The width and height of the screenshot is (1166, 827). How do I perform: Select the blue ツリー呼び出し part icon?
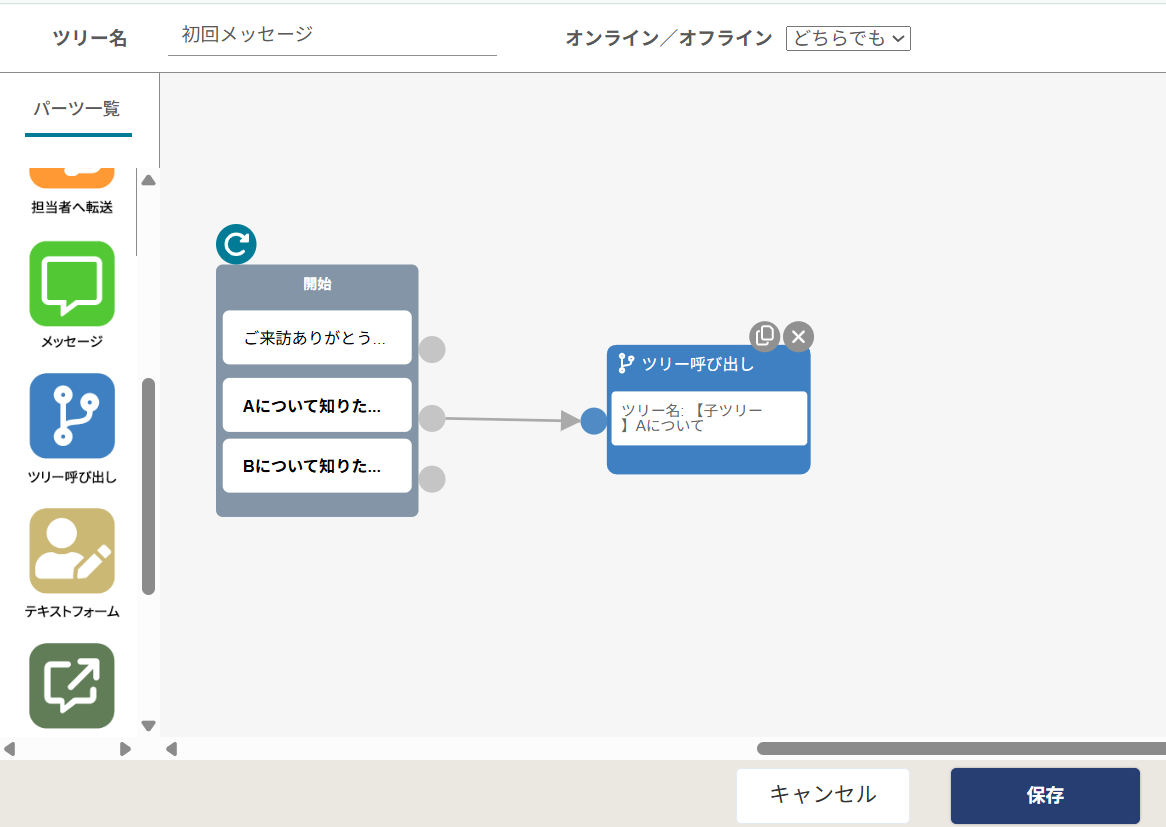pyautogui.click(x=72, y=416)
